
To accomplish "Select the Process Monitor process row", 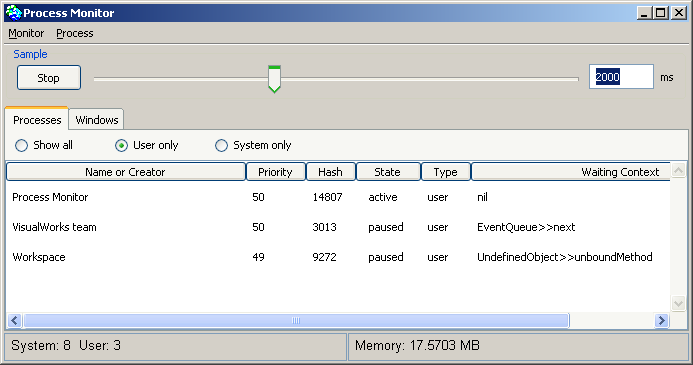I will click(338, 197).
